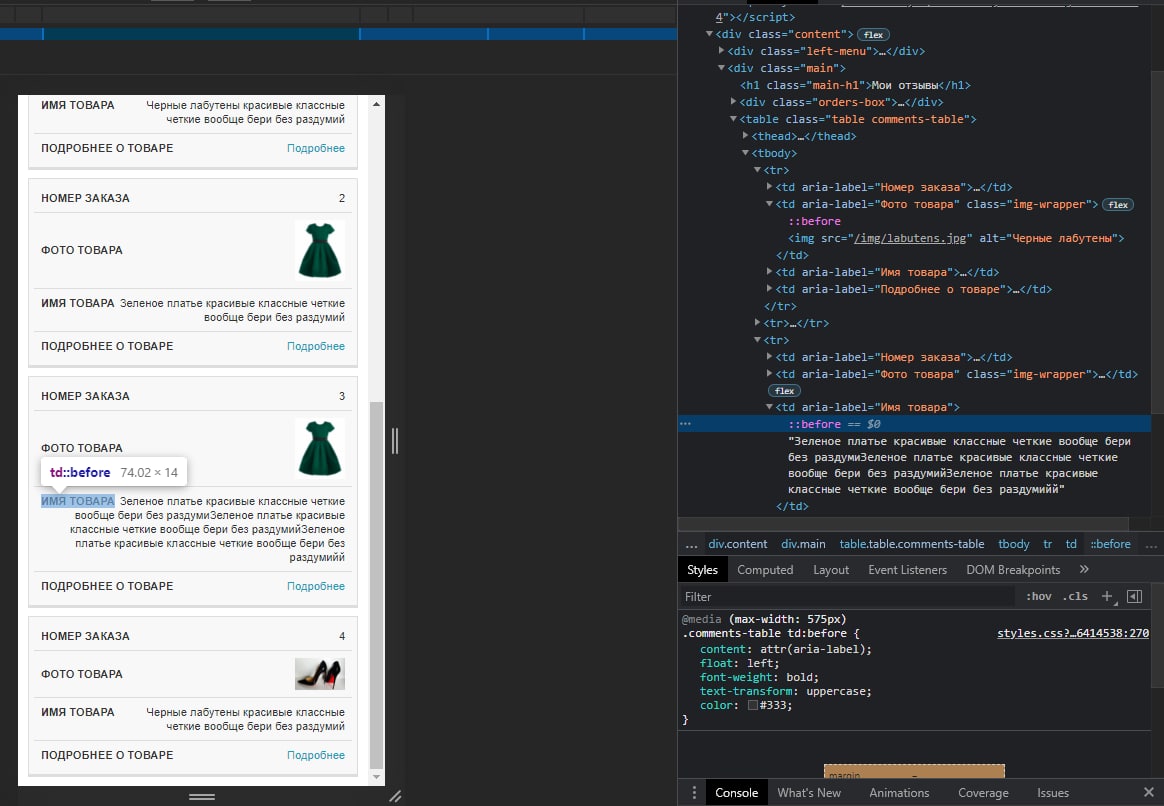
Task: Click the ::before breadcrumb
Action: tap(1110, 544)
